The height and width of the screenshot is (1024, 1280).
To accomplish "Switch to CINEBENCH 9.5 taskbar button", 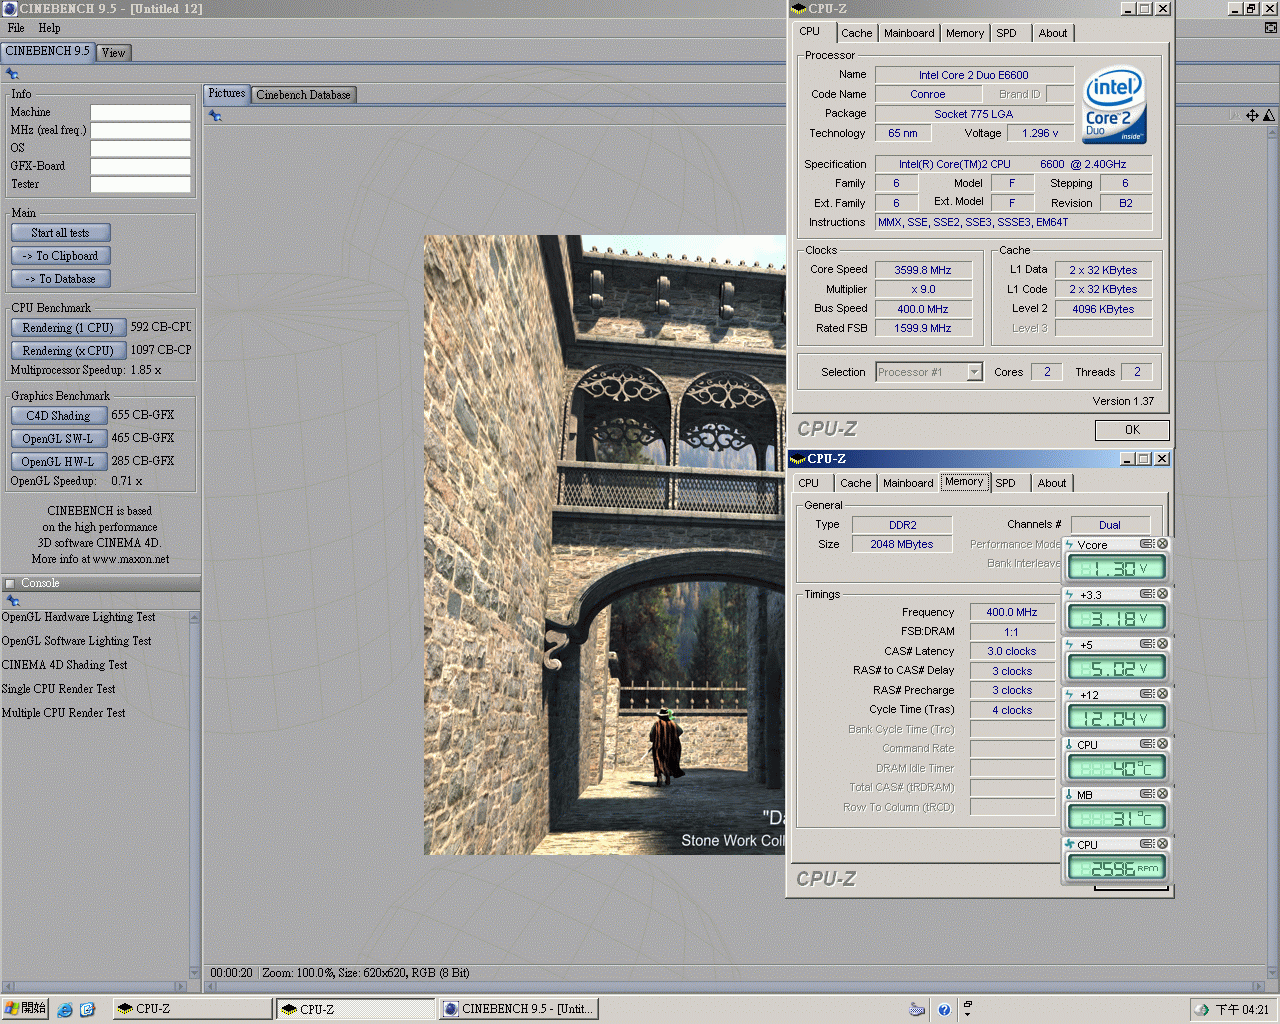I will (519, 1009).
